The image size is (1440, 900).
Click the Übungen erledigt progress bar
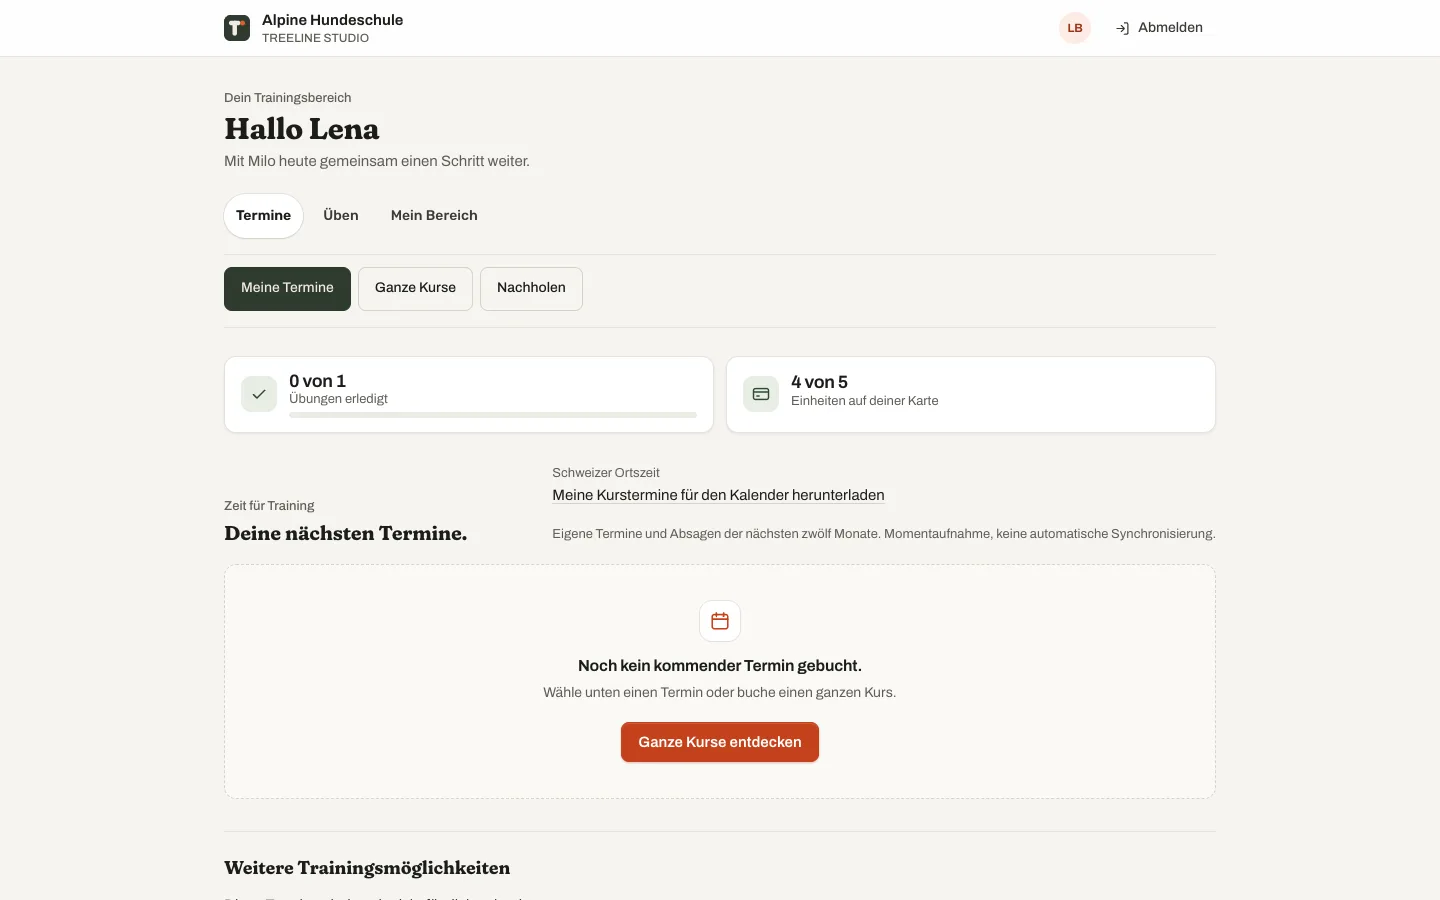[x=493, y=414]
